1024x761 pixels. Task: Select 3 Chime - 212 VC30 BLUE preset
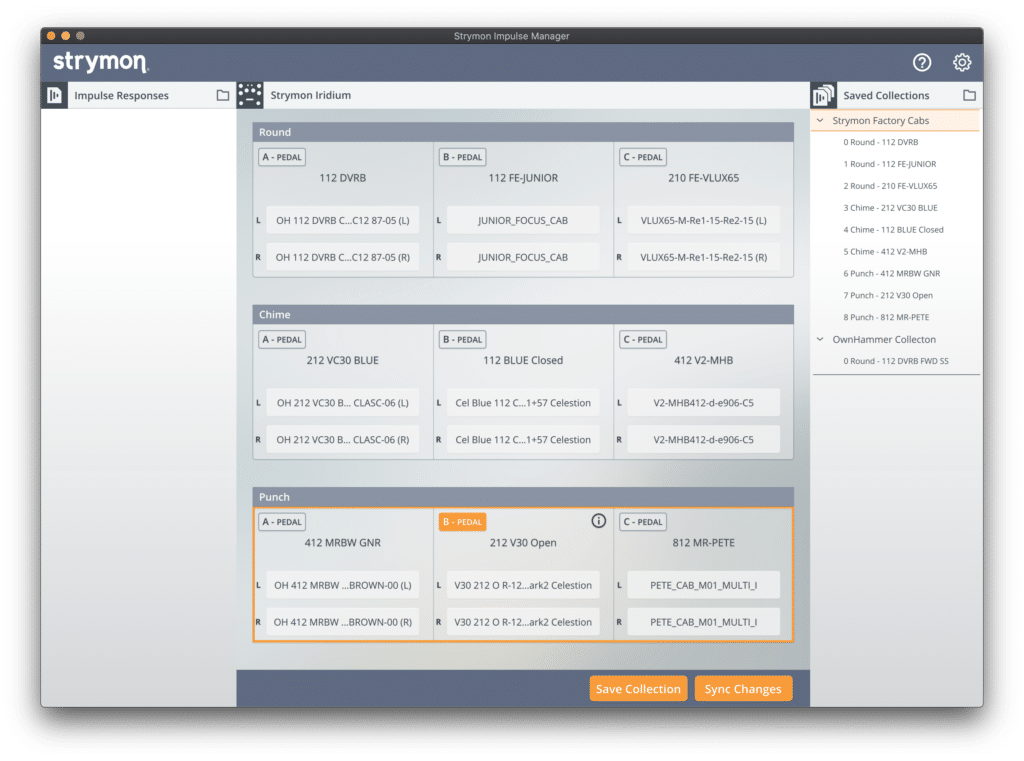tap(890, 208)
